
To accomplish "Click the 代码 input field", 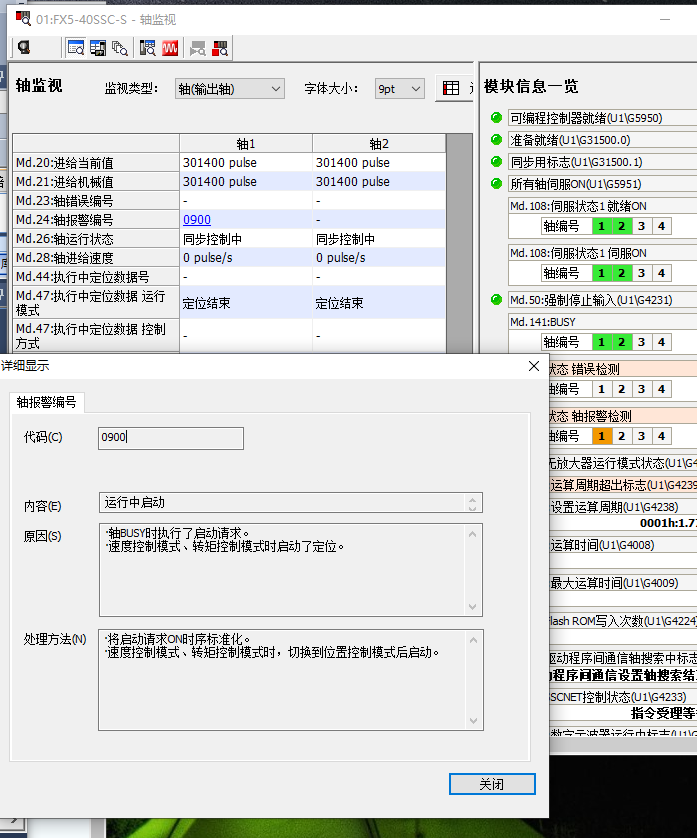I will pos(171,438).
